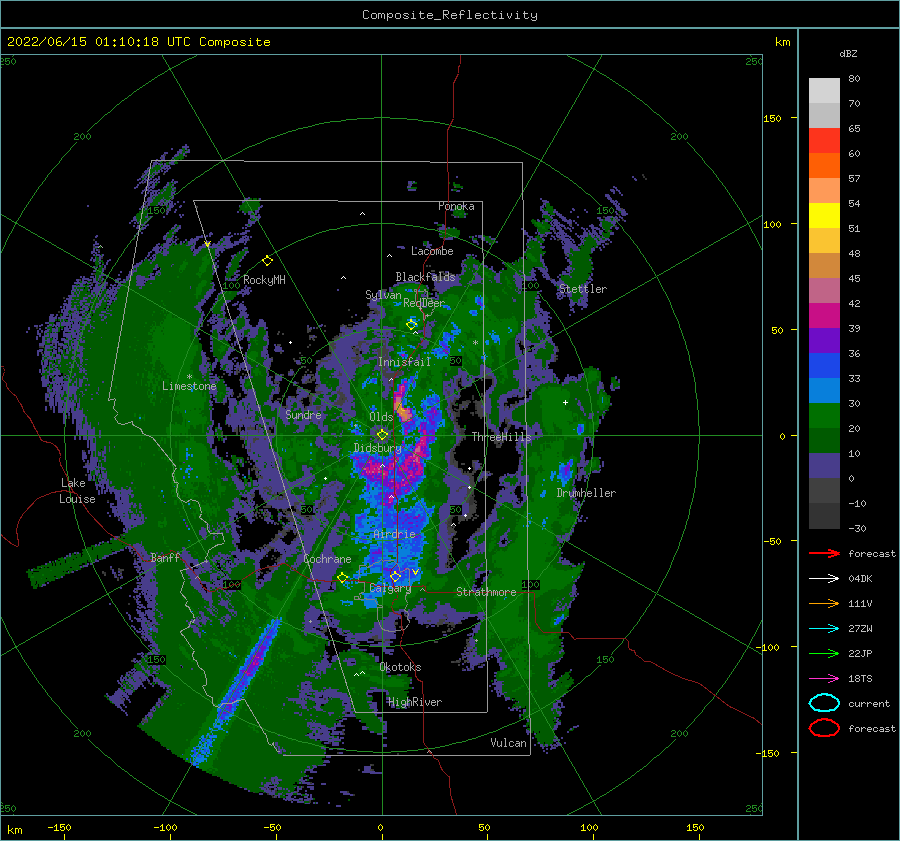The height and width of the screenshot is (841, 900).
Task: Click the Okotoks label
Action: (x=400, y=667)
